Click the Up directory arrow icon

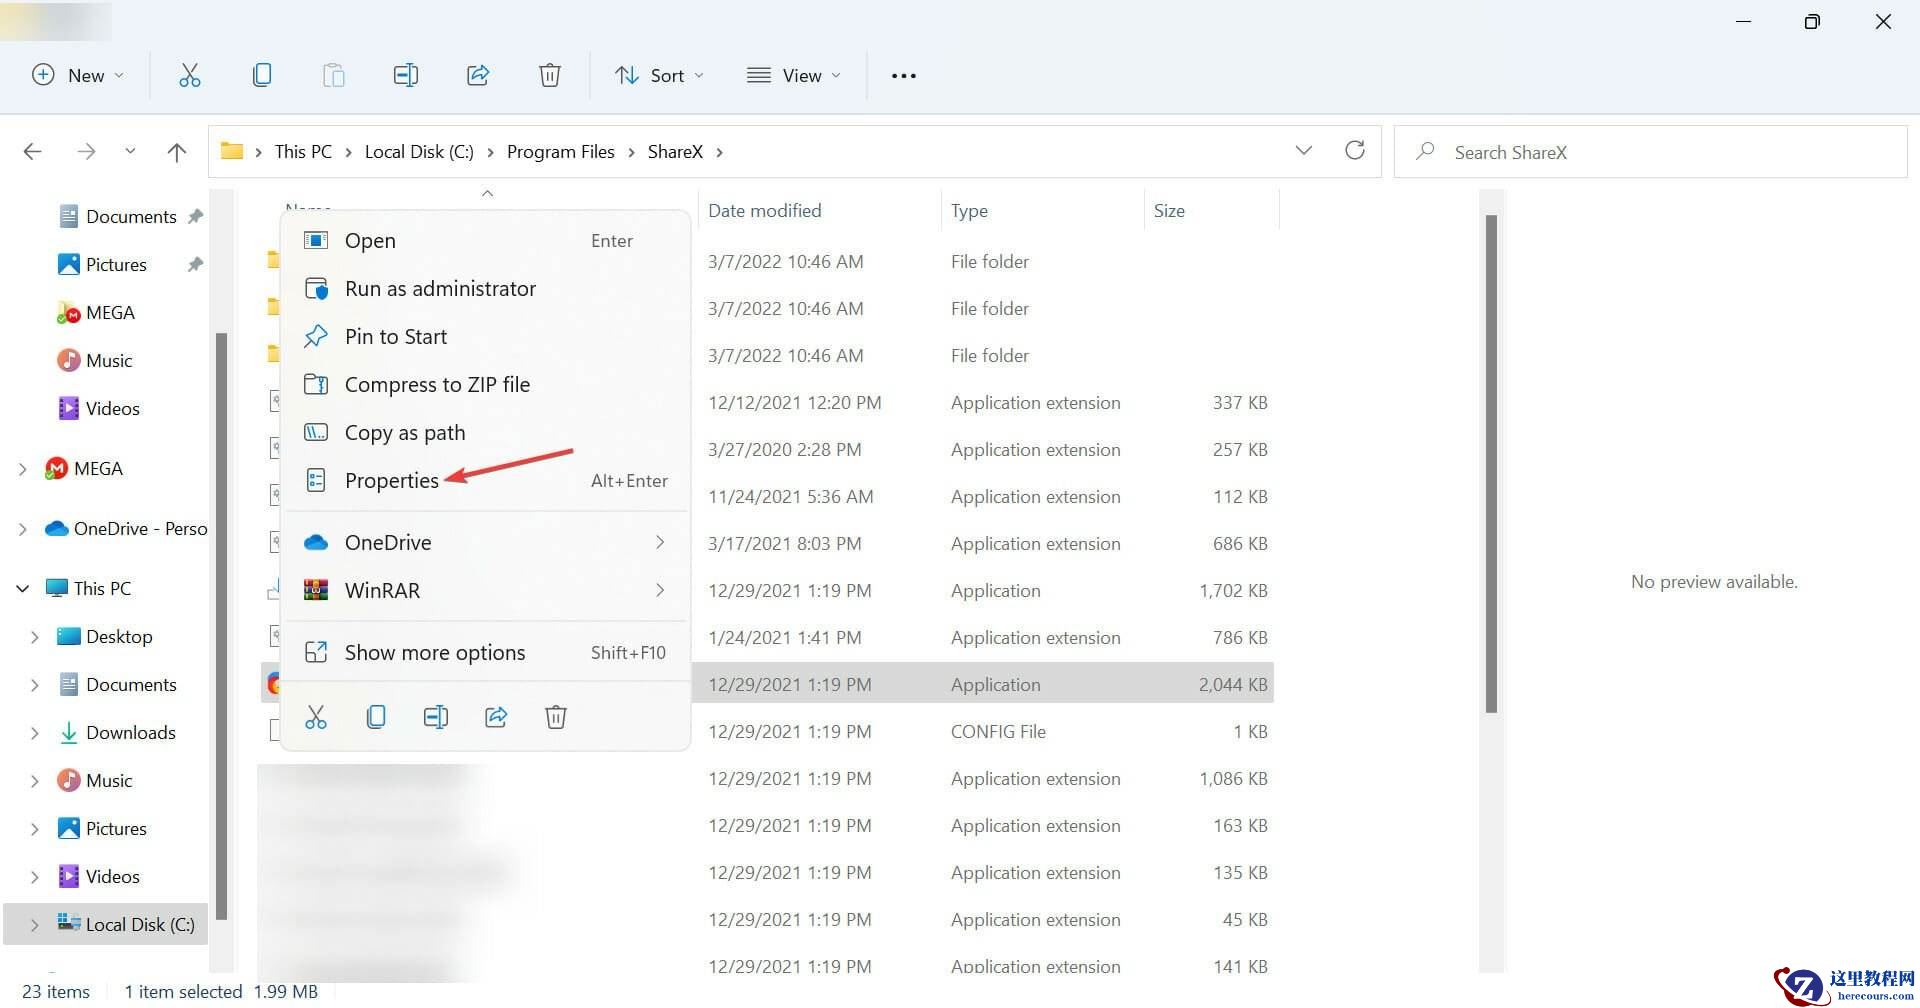[177, 152]
